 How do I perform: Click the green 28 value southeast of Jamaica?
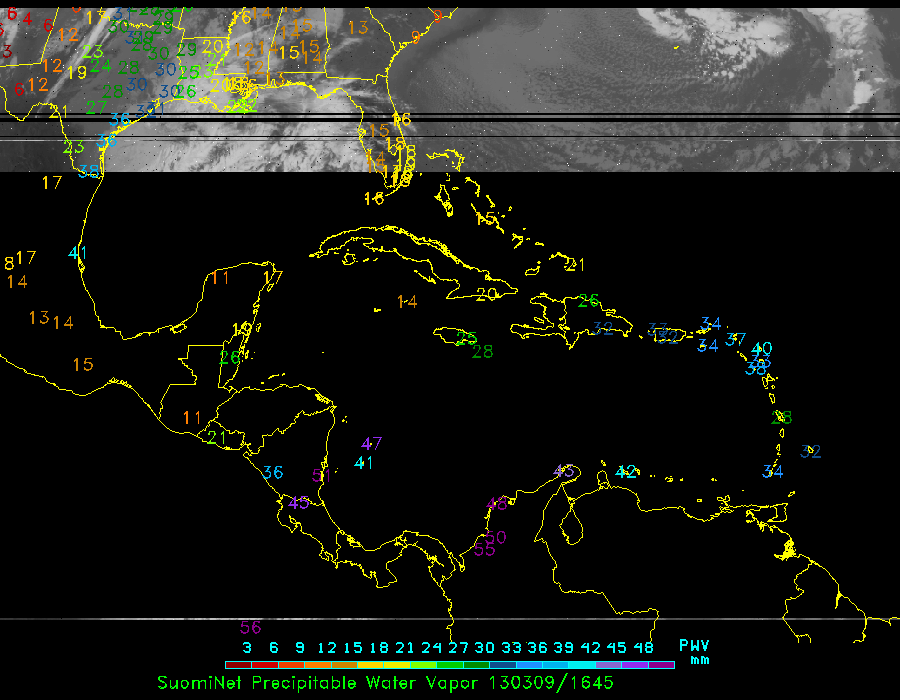(x=483, y=351)
